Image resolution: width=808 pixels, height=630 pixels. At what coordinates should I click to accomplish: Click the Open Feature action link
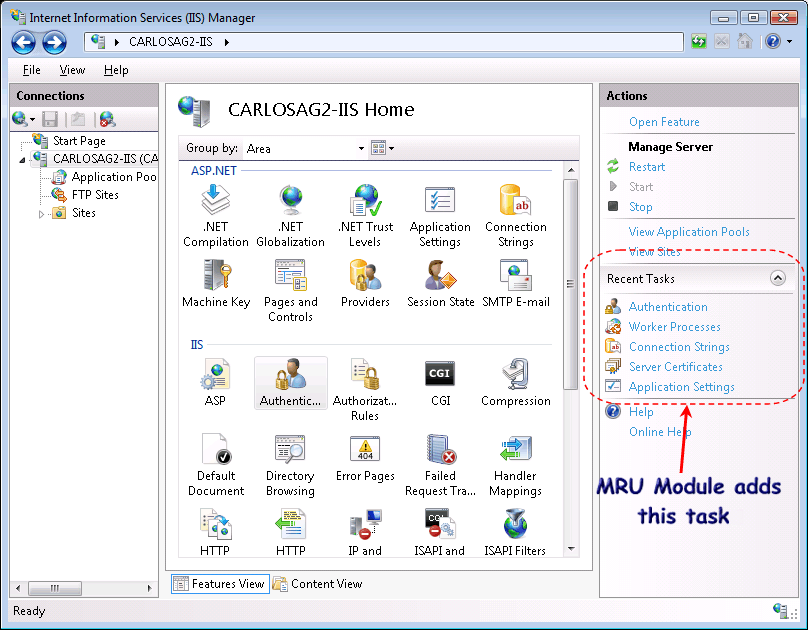click(x=664, y=122)
